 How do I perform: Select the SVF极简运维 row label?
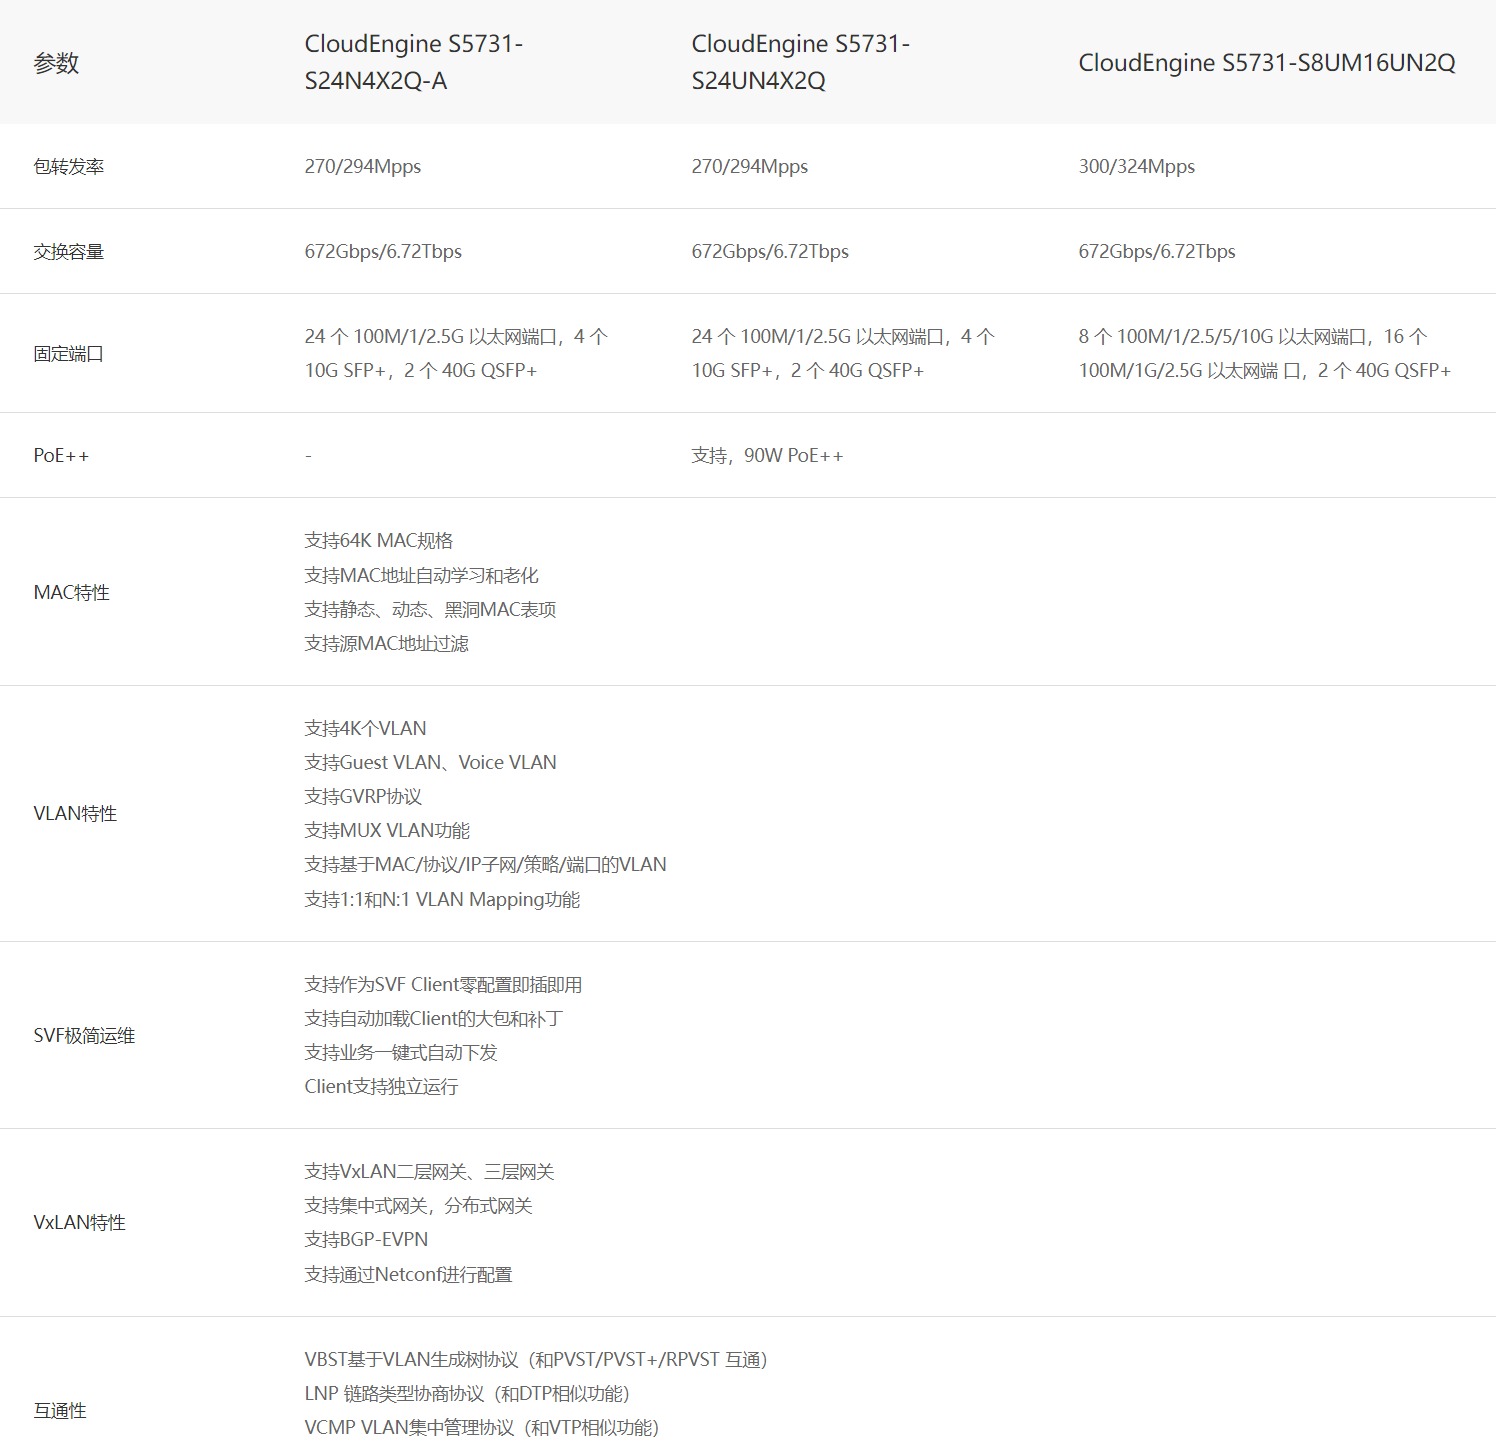(84, 1036)
